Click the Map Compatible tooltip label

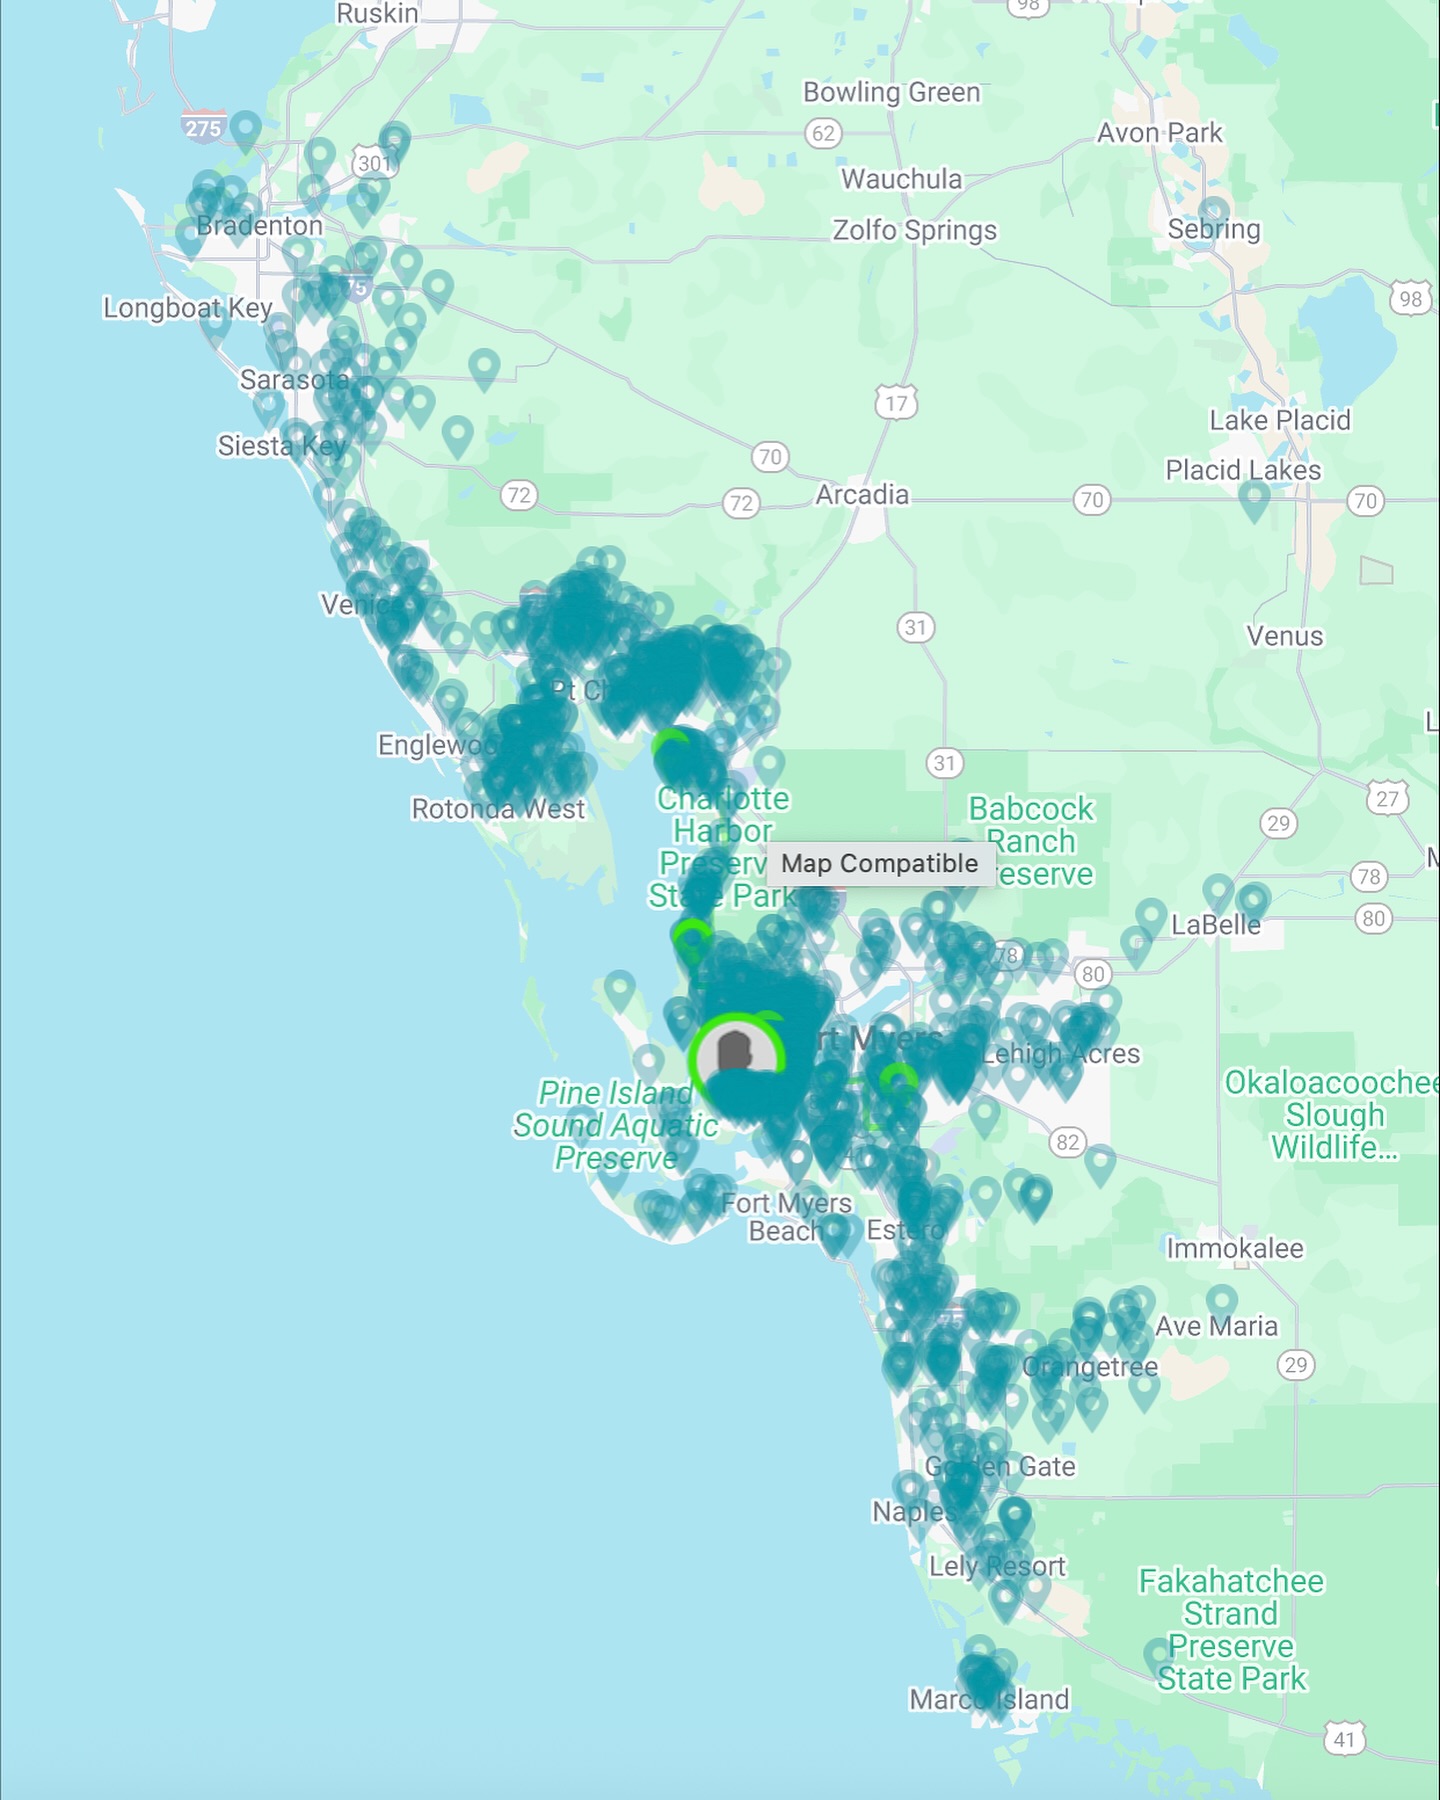(880, 863)
